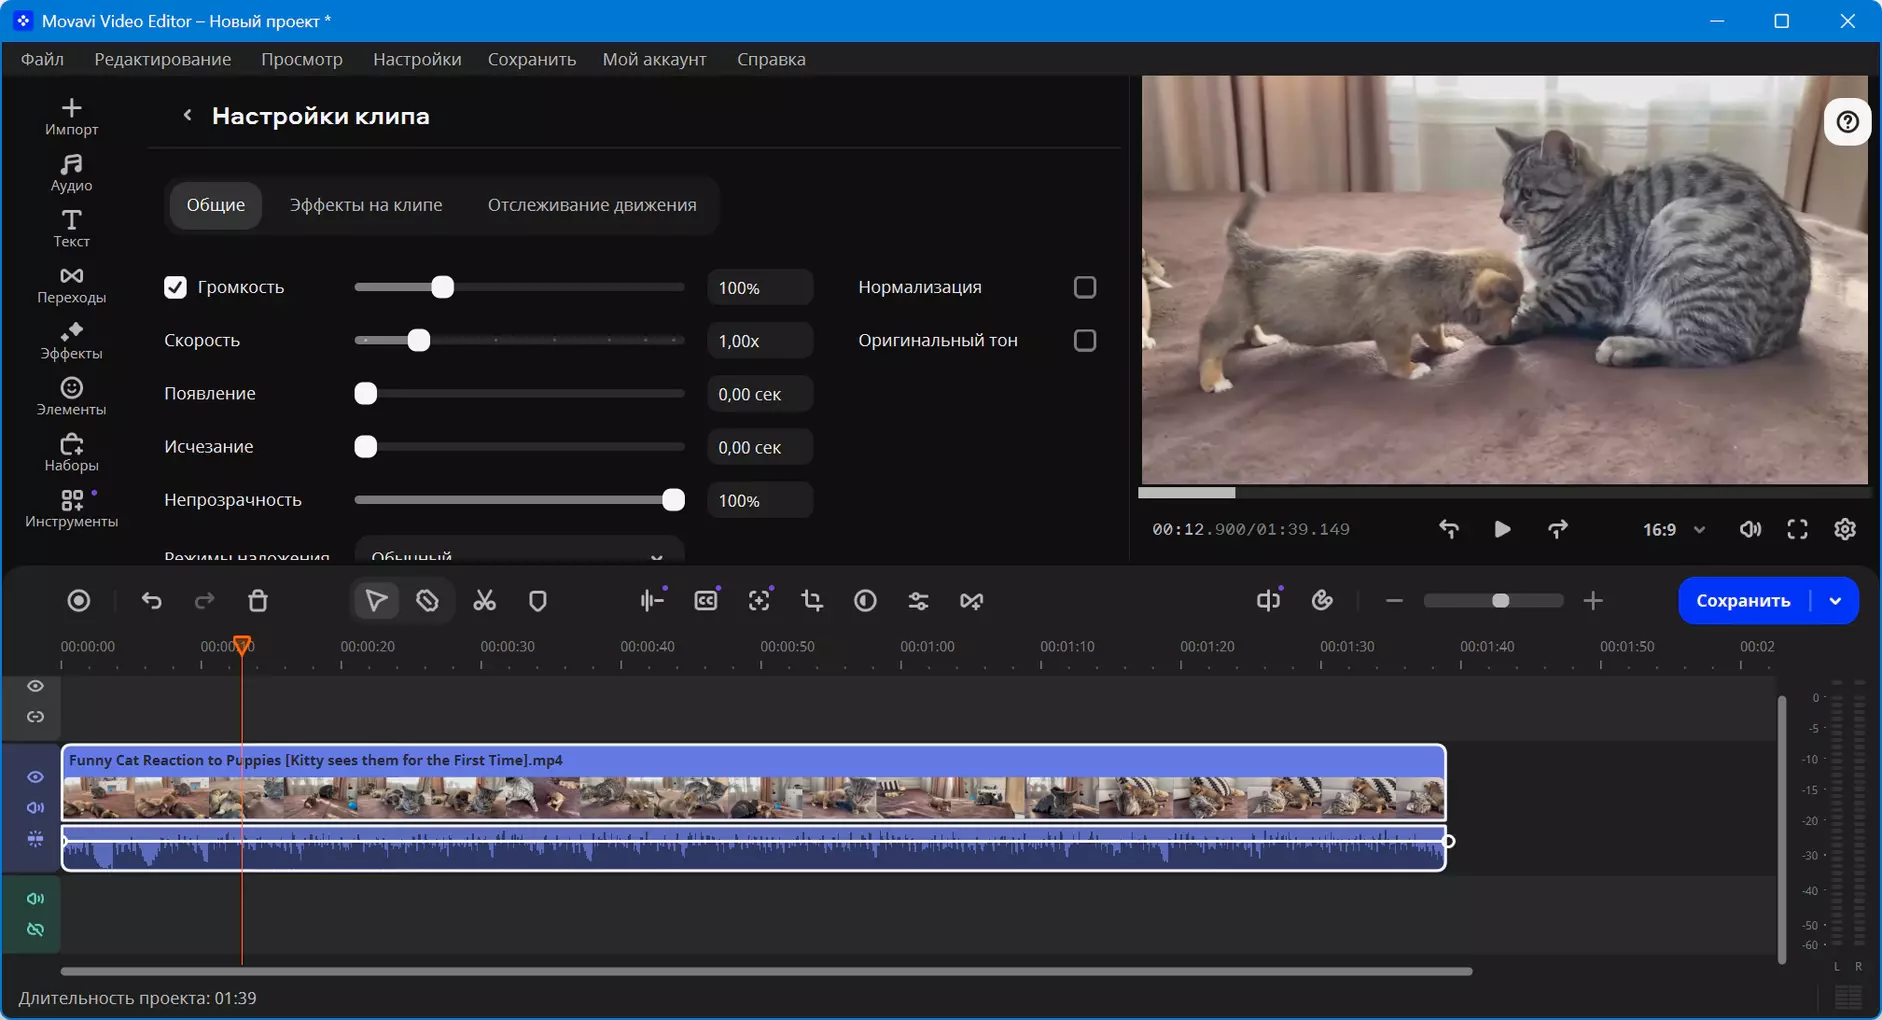
Task: Open the Переходы transitions panel
Action: click(71, 285)
